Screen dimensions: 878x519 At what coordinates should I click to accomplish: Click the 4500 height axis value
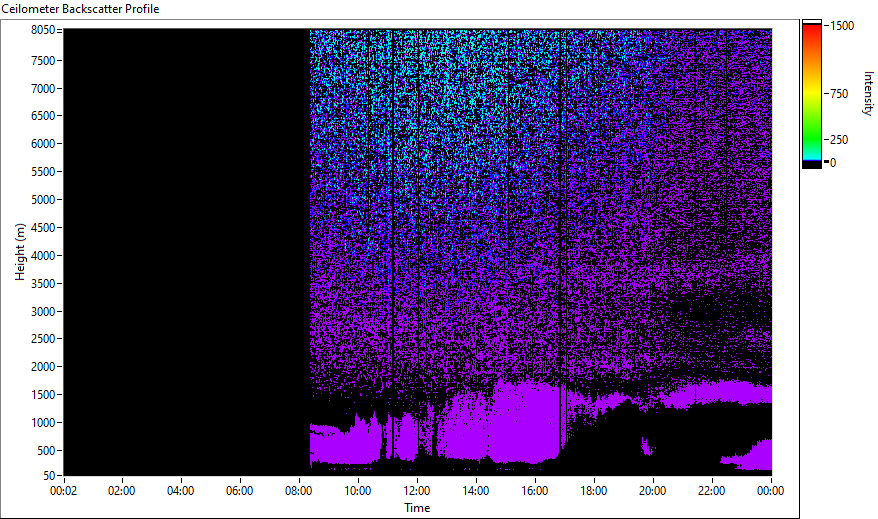[x=43, y=228]
